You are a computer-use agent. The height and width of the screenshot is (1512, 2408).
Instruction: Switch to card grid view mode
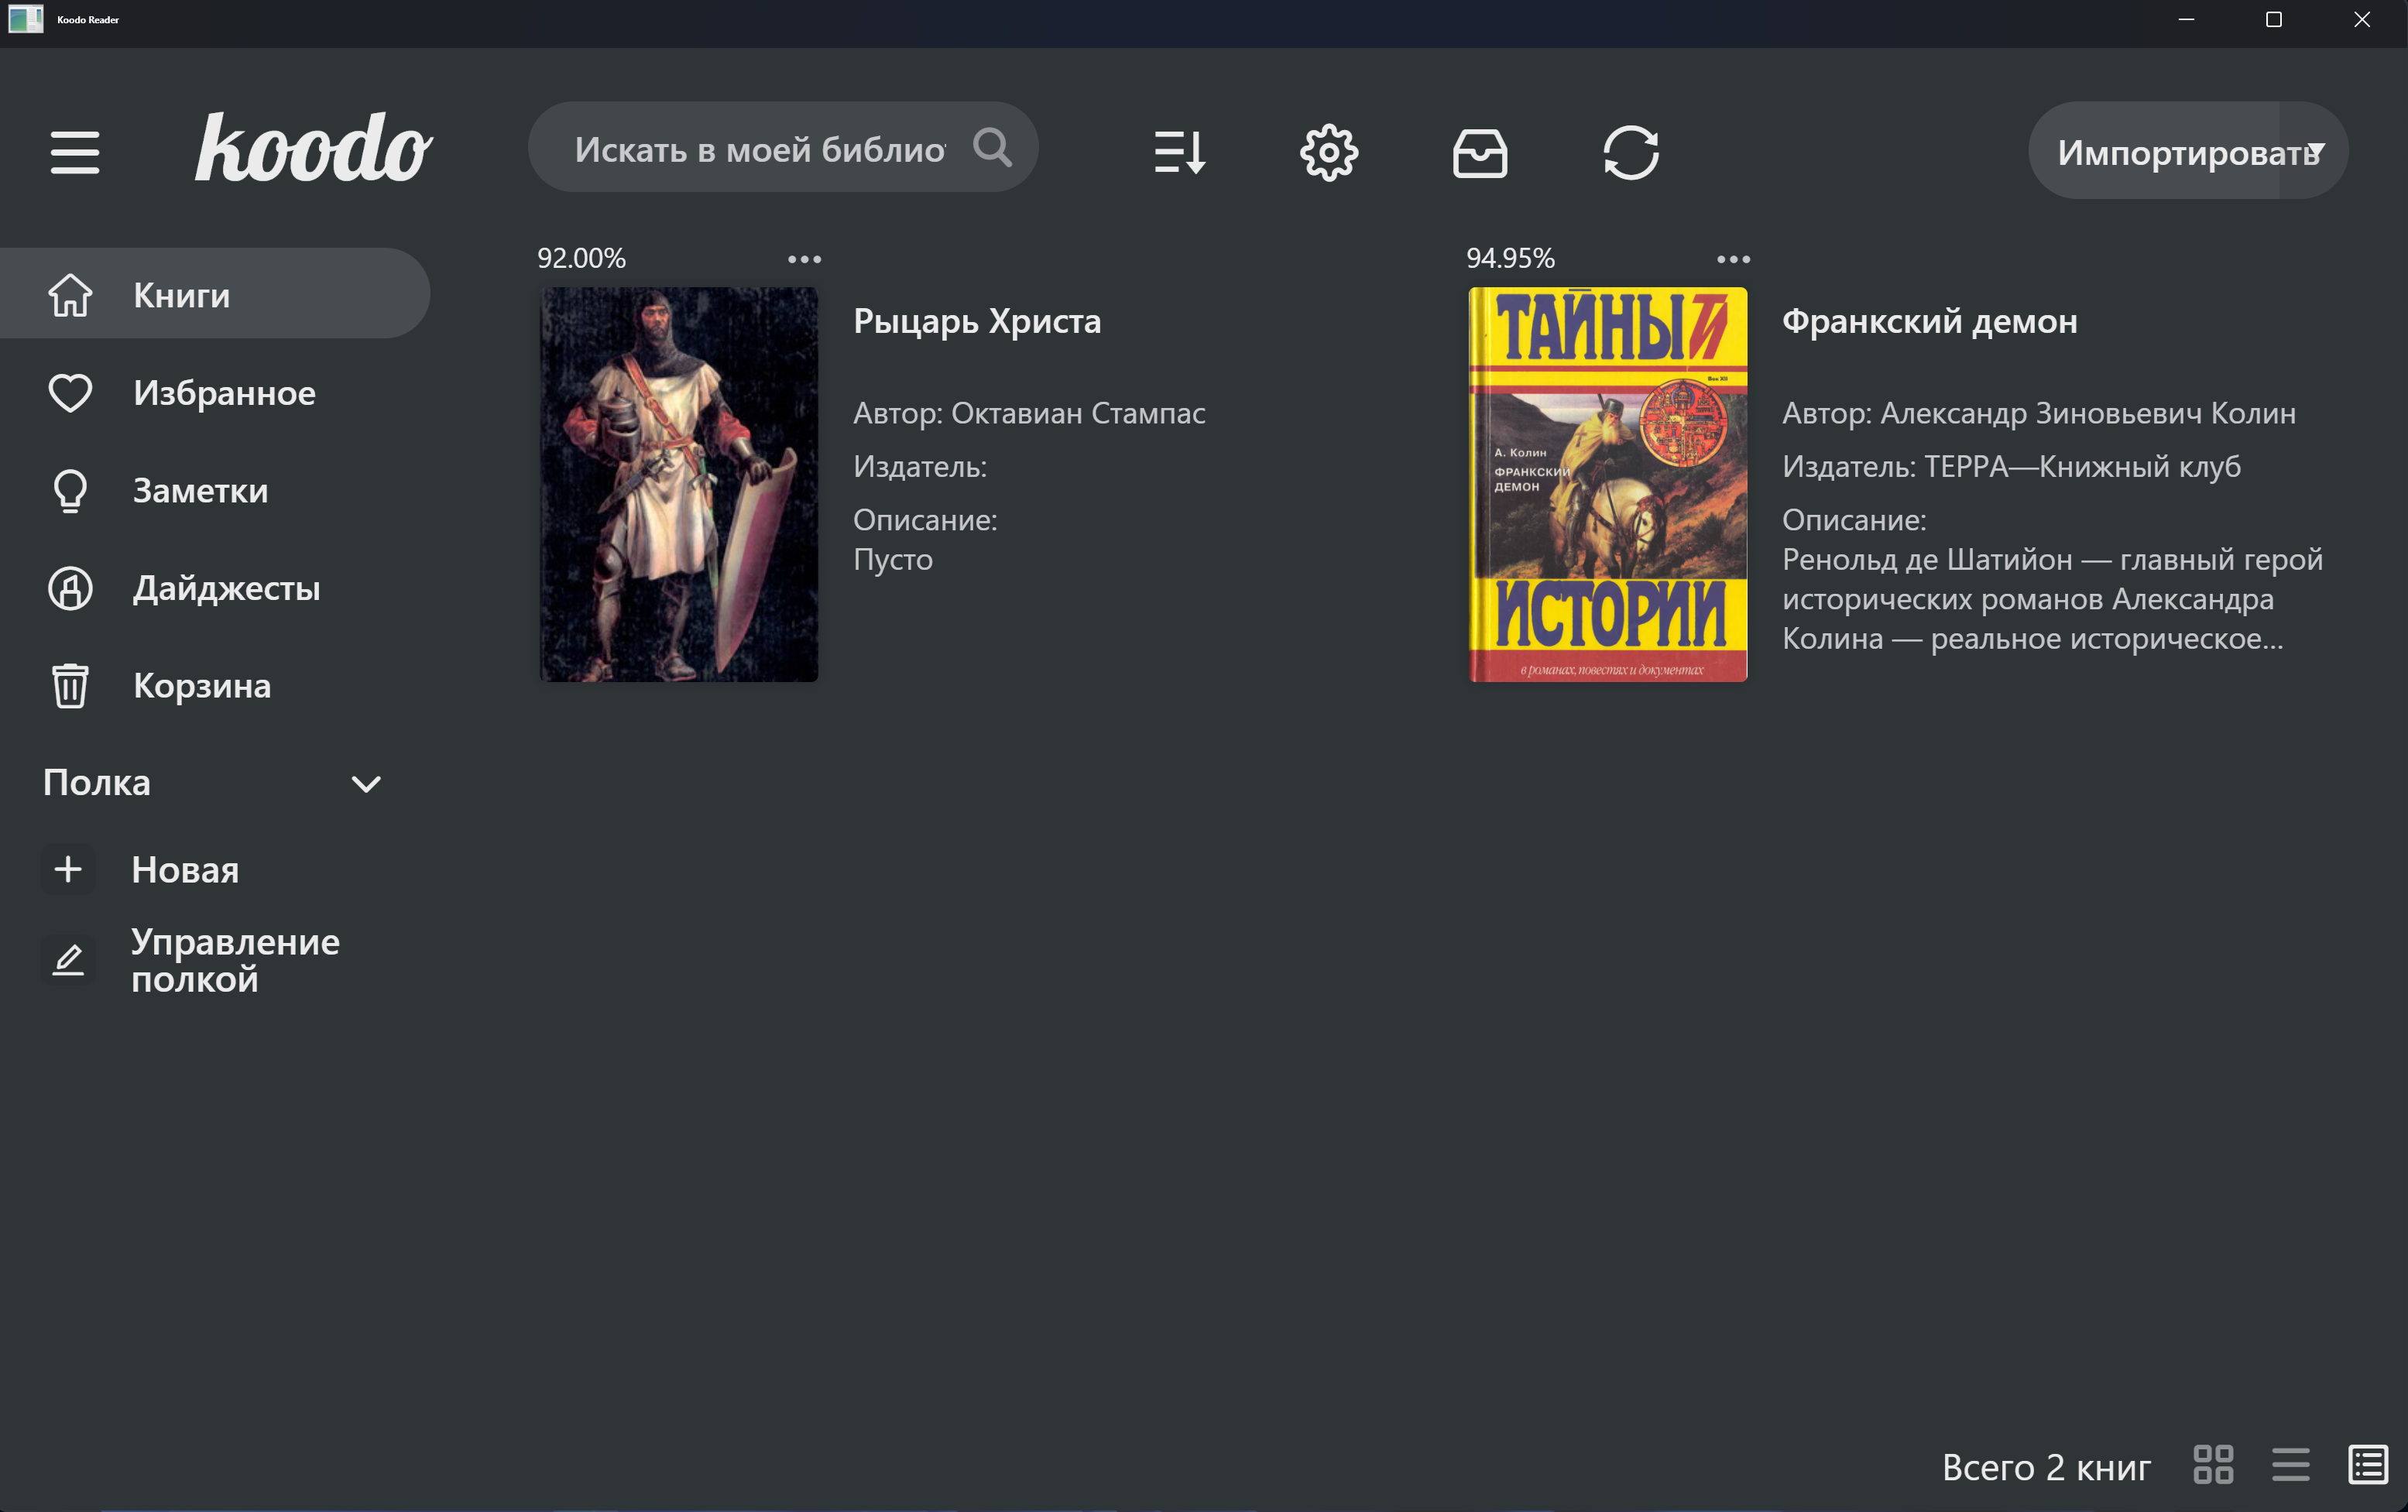pos(2213,1465)
